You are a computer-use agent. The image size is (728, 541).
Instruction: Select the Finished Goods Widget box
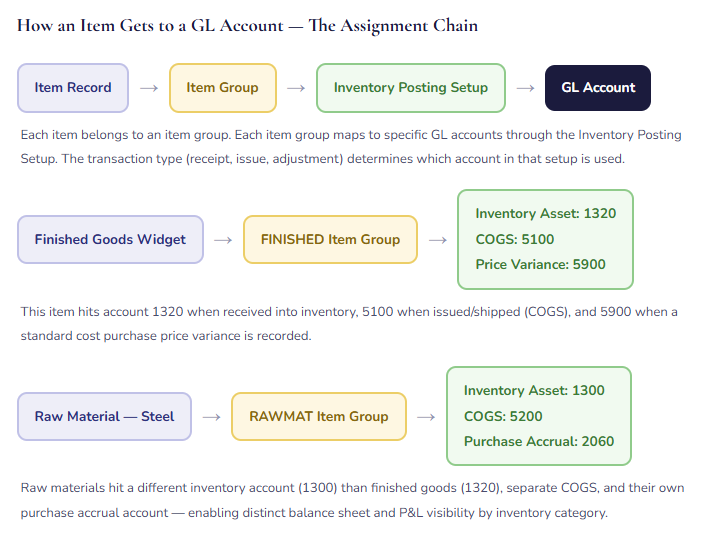(110, 240)
